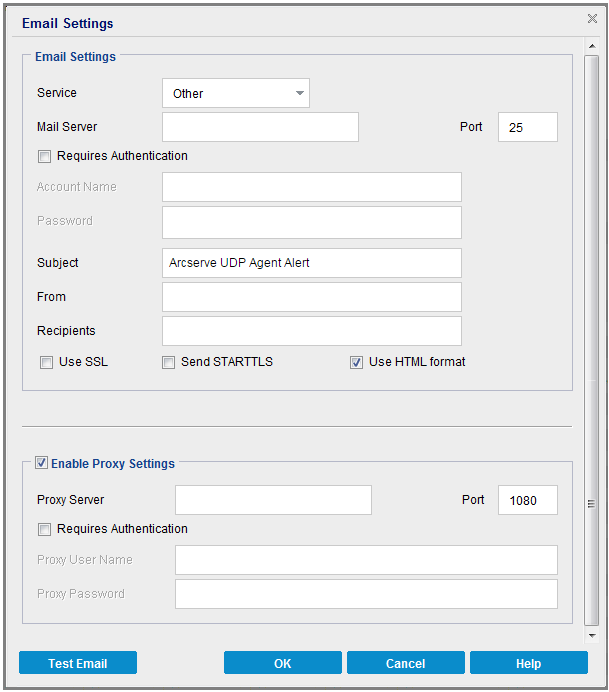609x692 pixels.
Task: Click the Proxy Server input field
Action: (x=273, y=500)
